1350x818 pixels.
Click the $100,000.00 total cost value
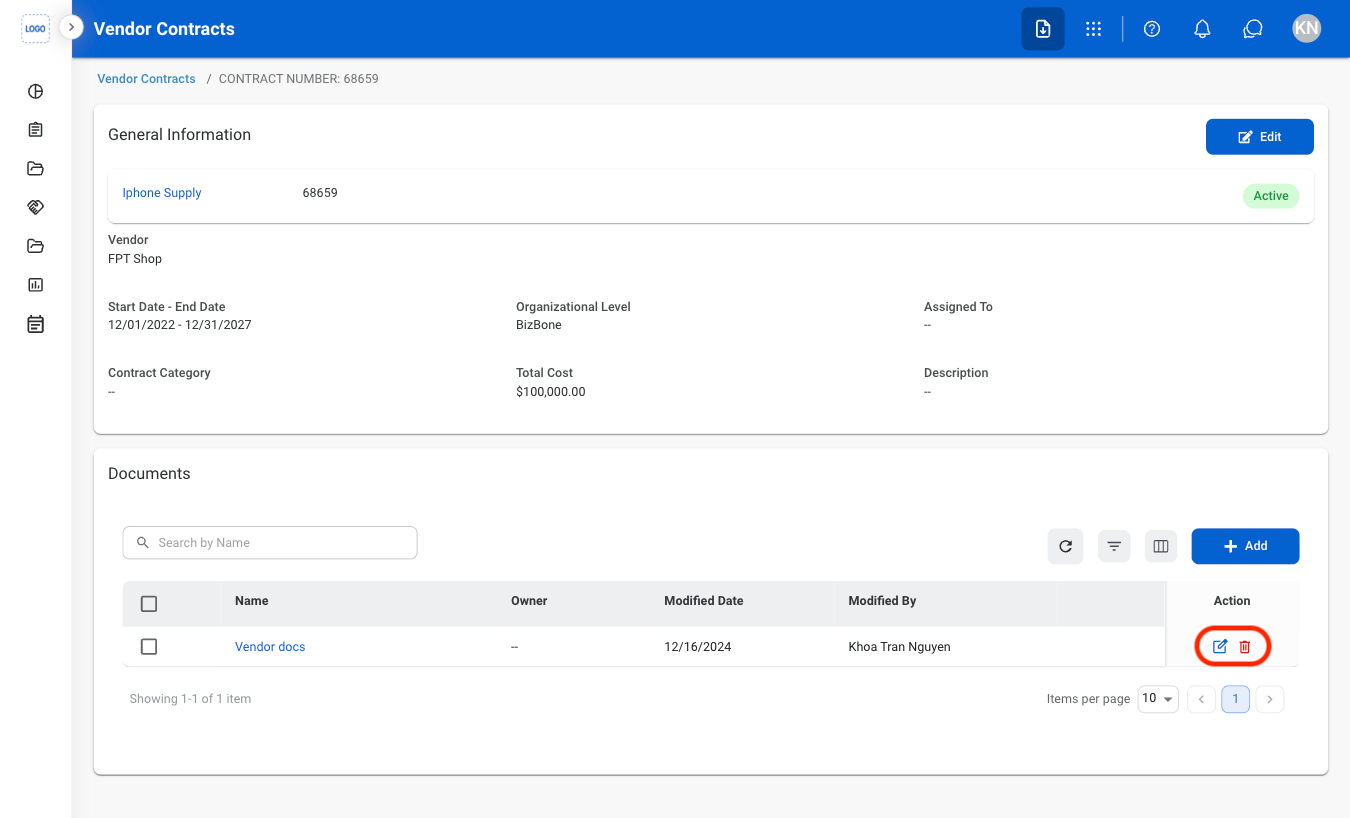[551, 392]
